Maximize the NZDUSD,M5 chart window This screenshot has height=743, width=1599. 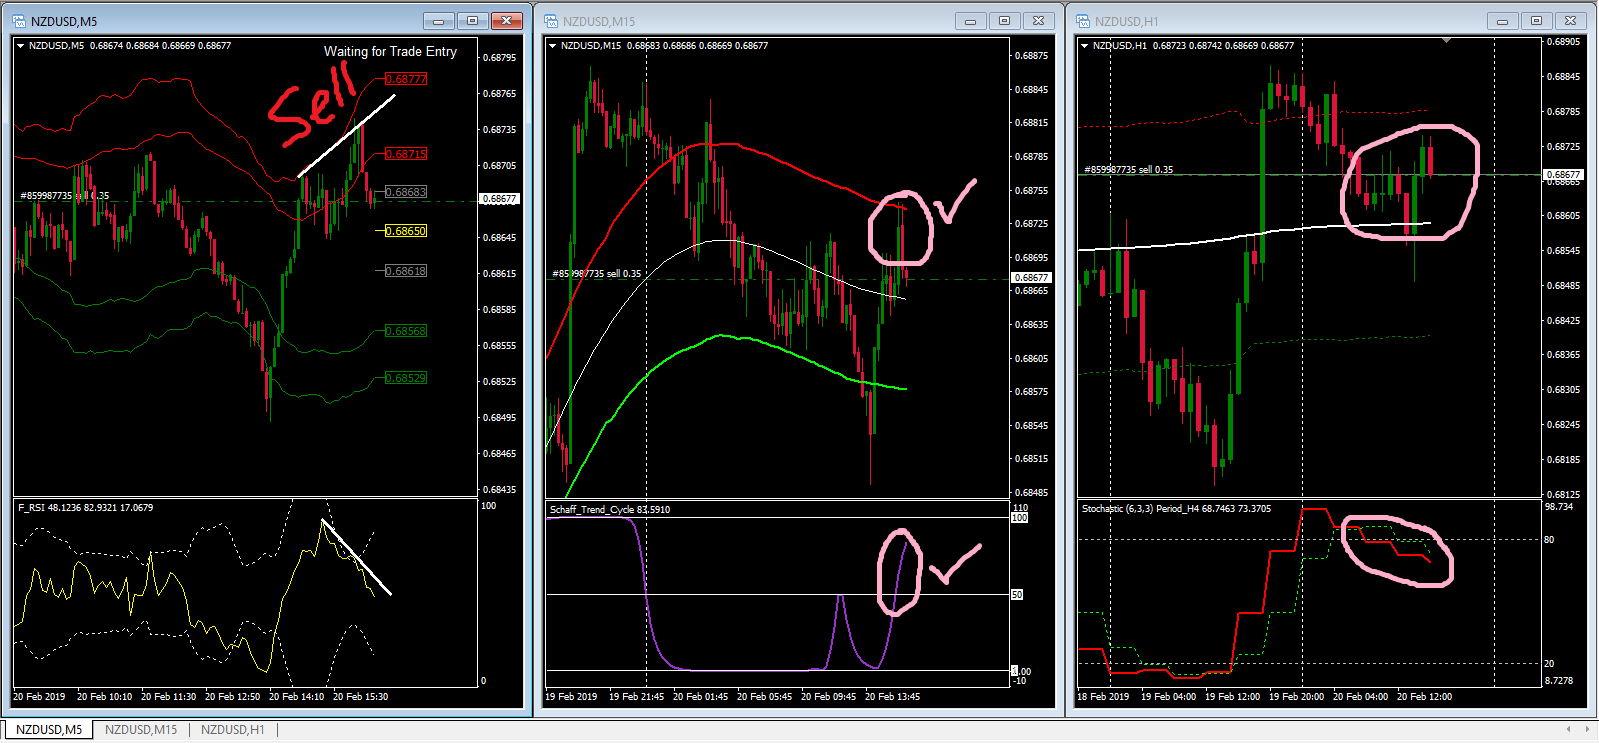tap(472, 21)
